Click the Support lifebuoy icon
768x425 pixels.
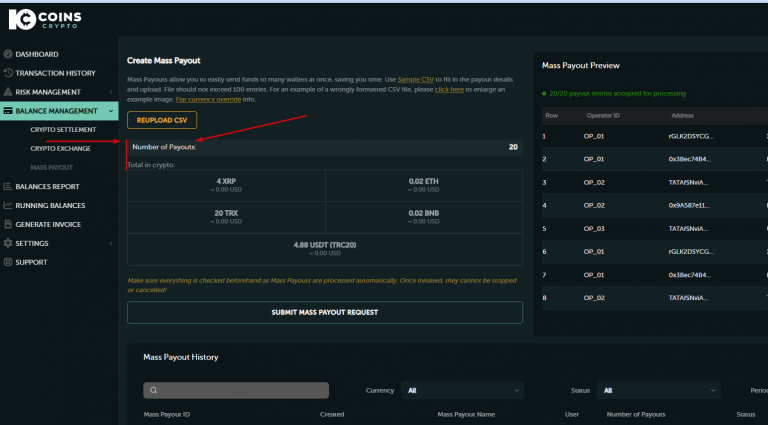point(8,262)
